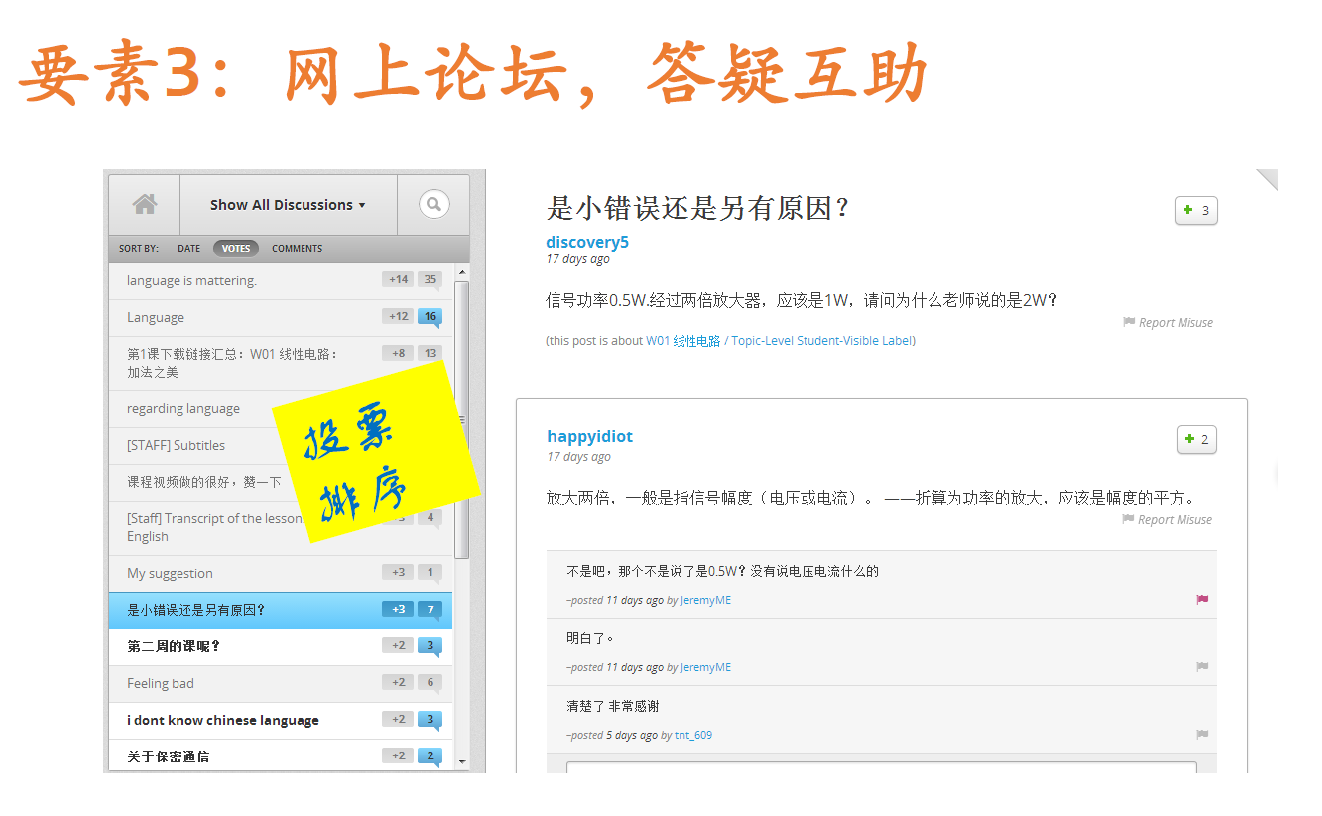1322x816 pixels.
Task: Open 'i dont know chinese language' thread
Action: (x=223, y=720)
